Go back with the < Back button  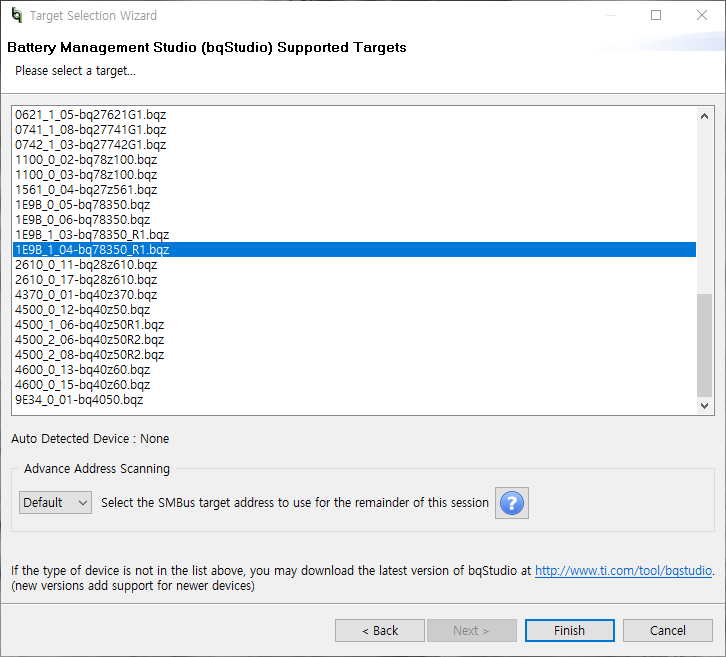[x=380, y=631]
